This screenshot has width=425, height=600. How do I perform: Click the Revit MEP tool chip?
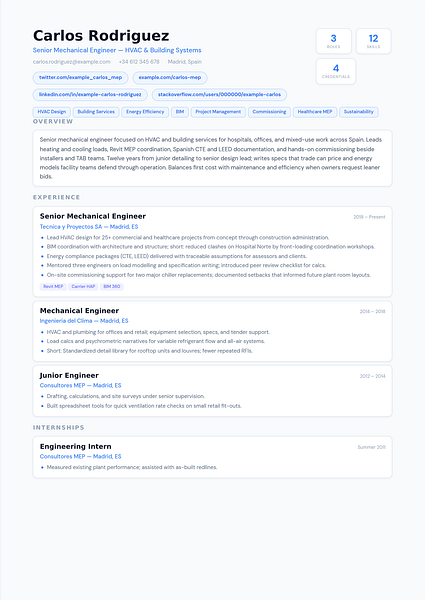click(53, 287)
